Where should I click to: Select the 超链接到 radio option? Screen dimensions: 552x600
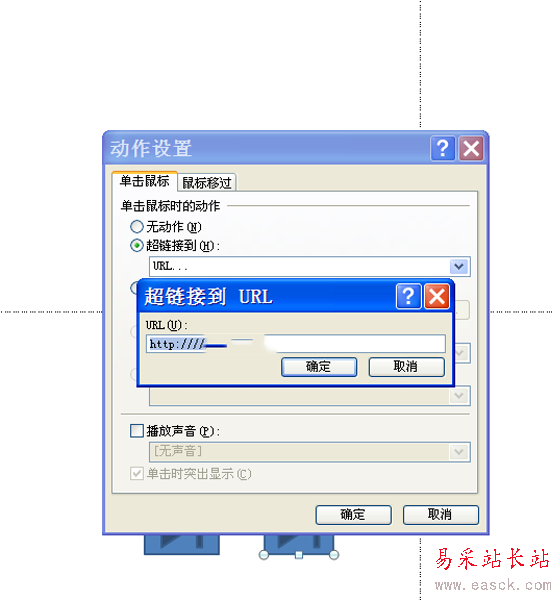(x=137, y=245)
